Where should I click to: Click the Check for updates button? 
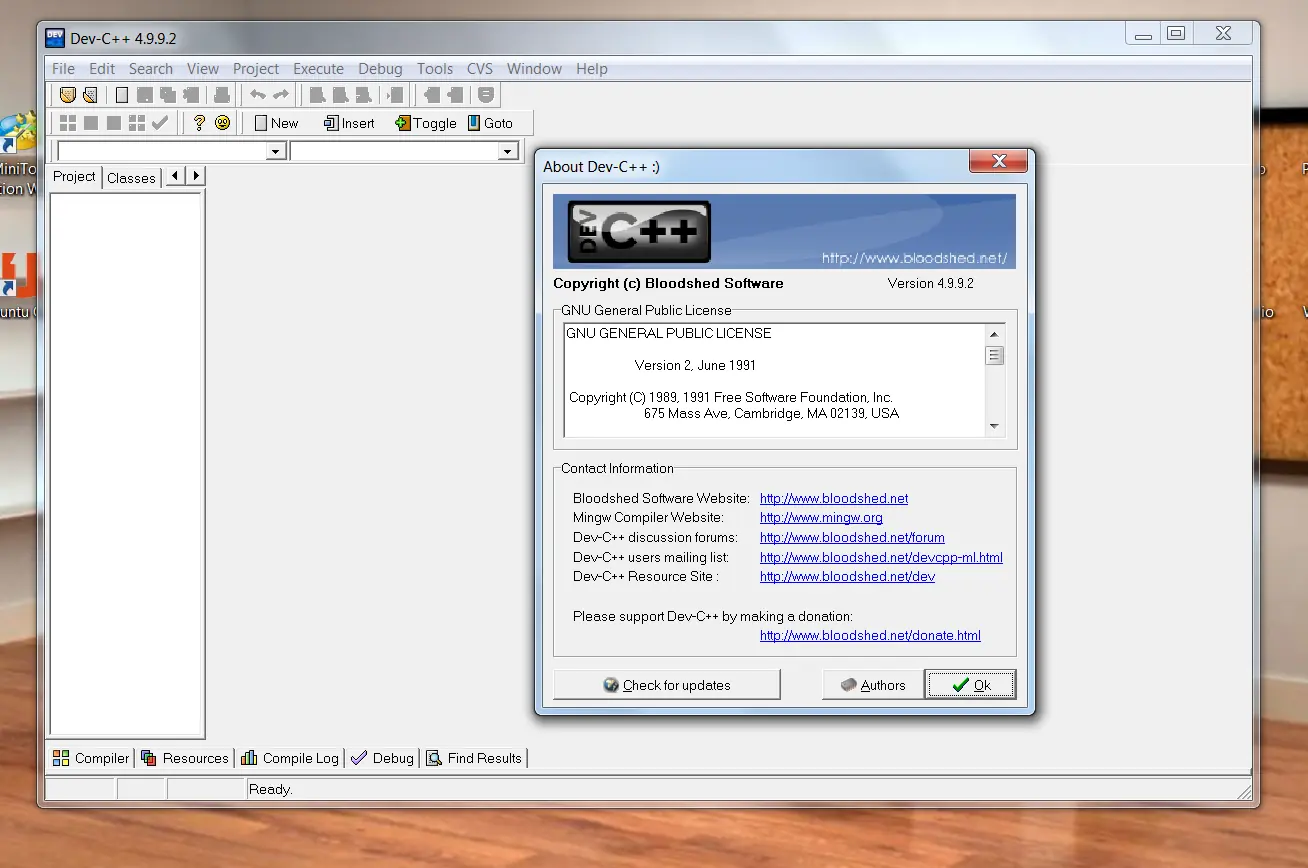(x=667, y=685)
